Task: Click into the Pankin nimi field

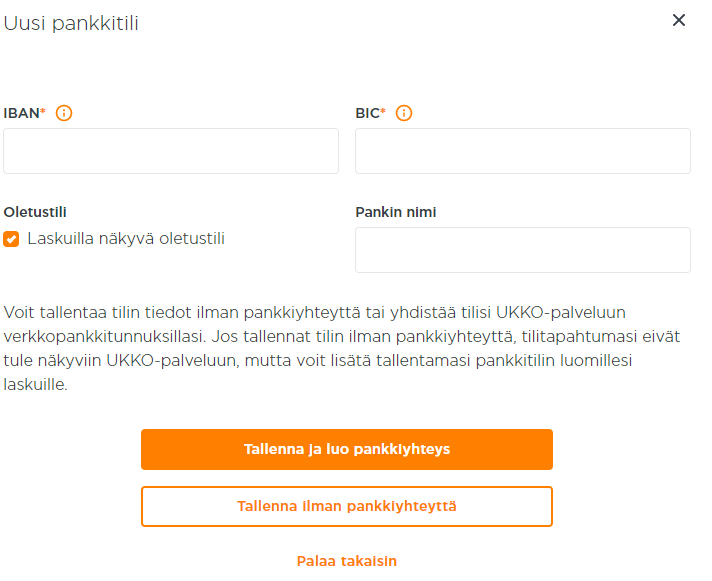Action: tap(523, 250)
